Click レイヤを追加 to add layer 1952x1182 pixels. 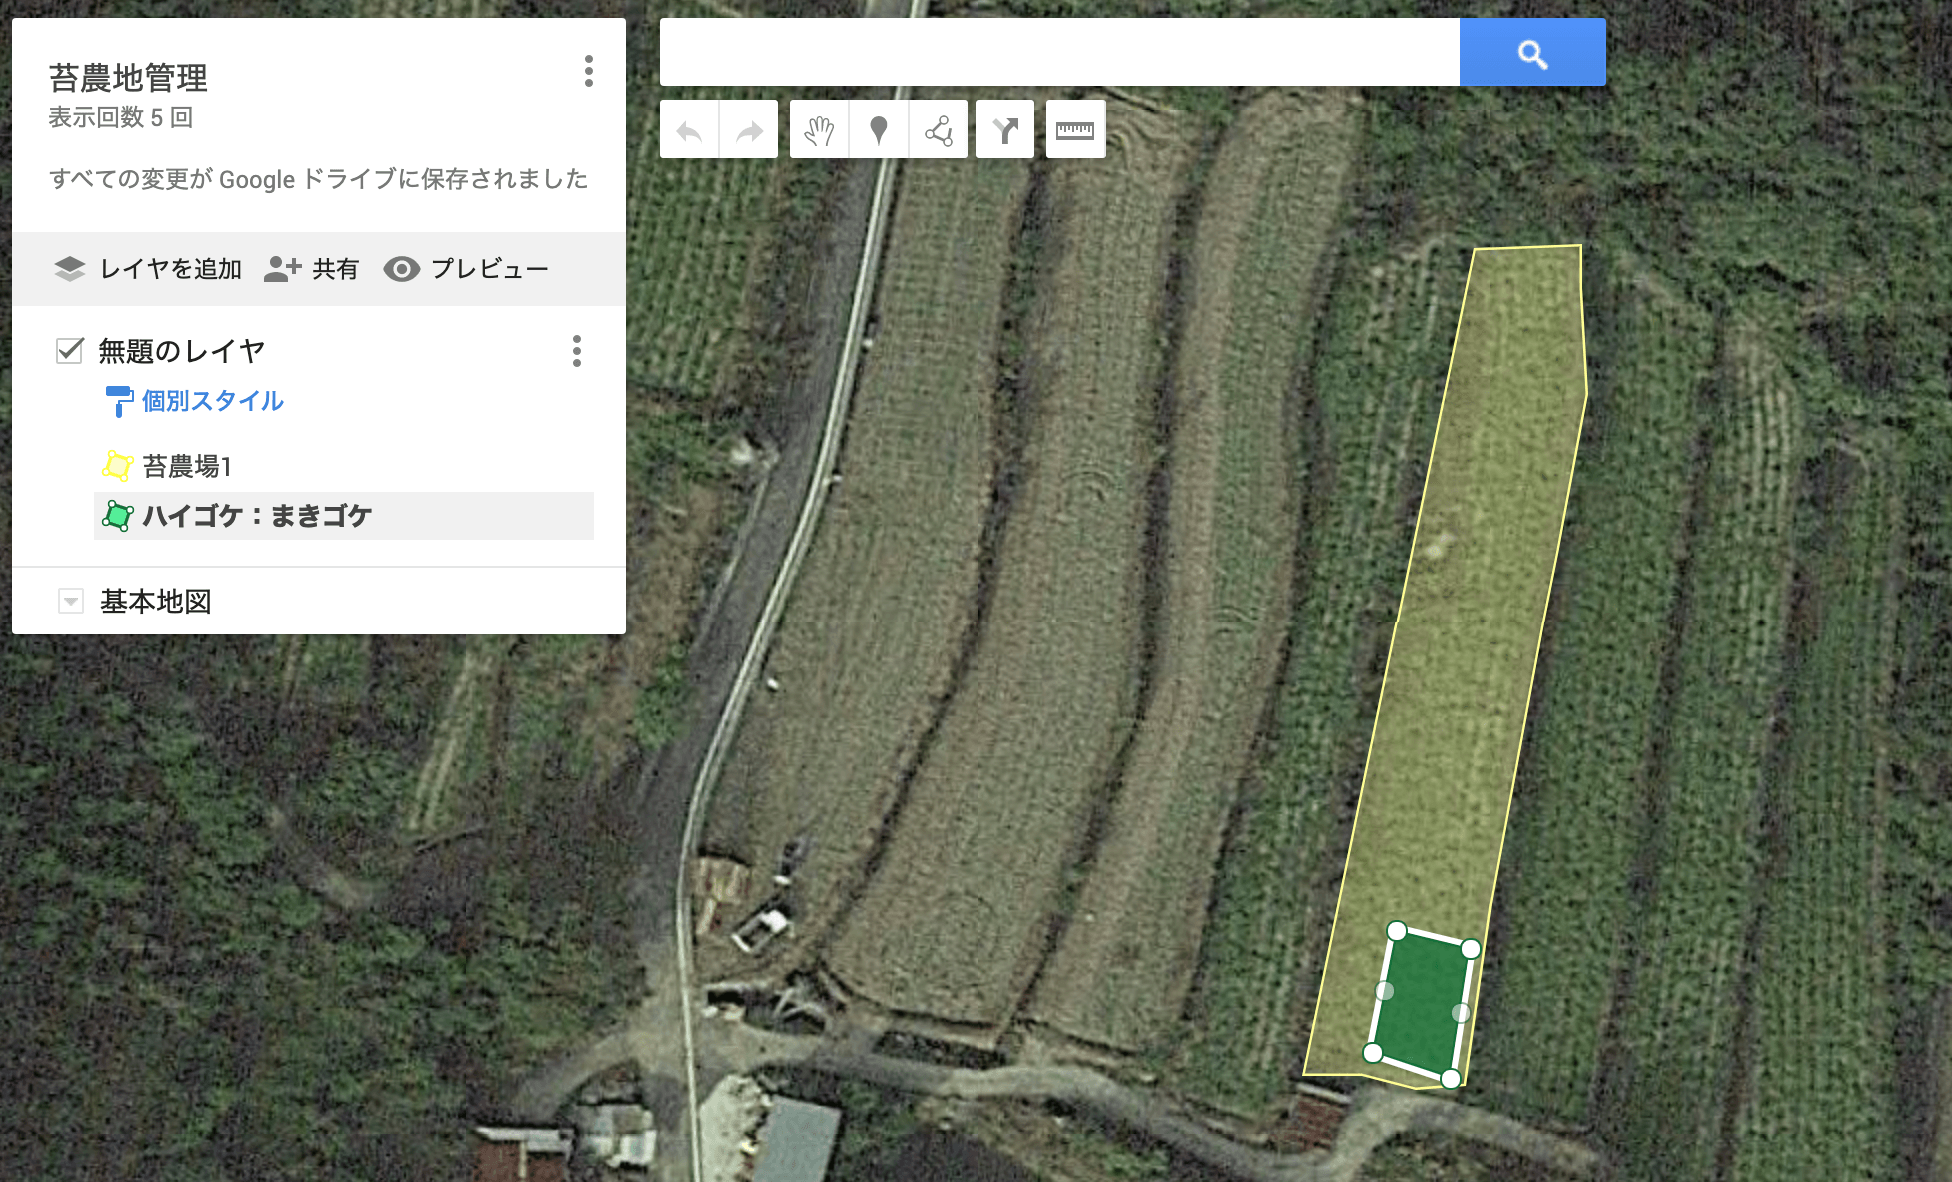(147, 269)
